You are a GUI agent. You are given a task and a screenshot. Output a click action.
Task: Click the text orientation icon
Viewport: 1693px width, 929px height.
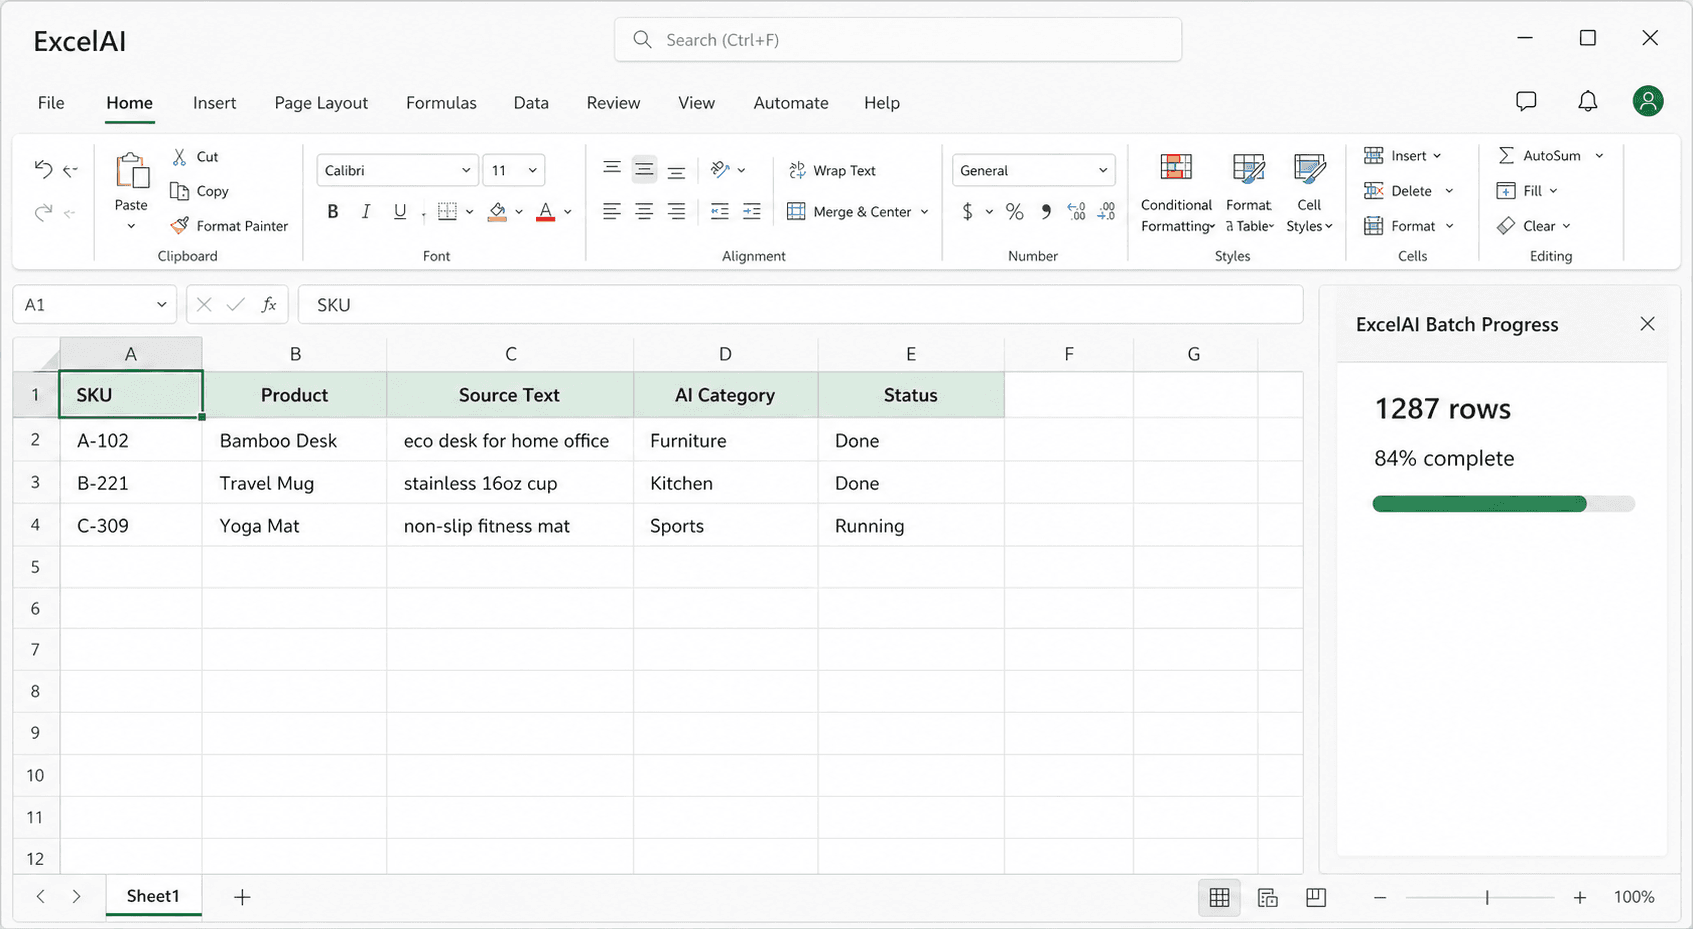click(x=720, y=170)
